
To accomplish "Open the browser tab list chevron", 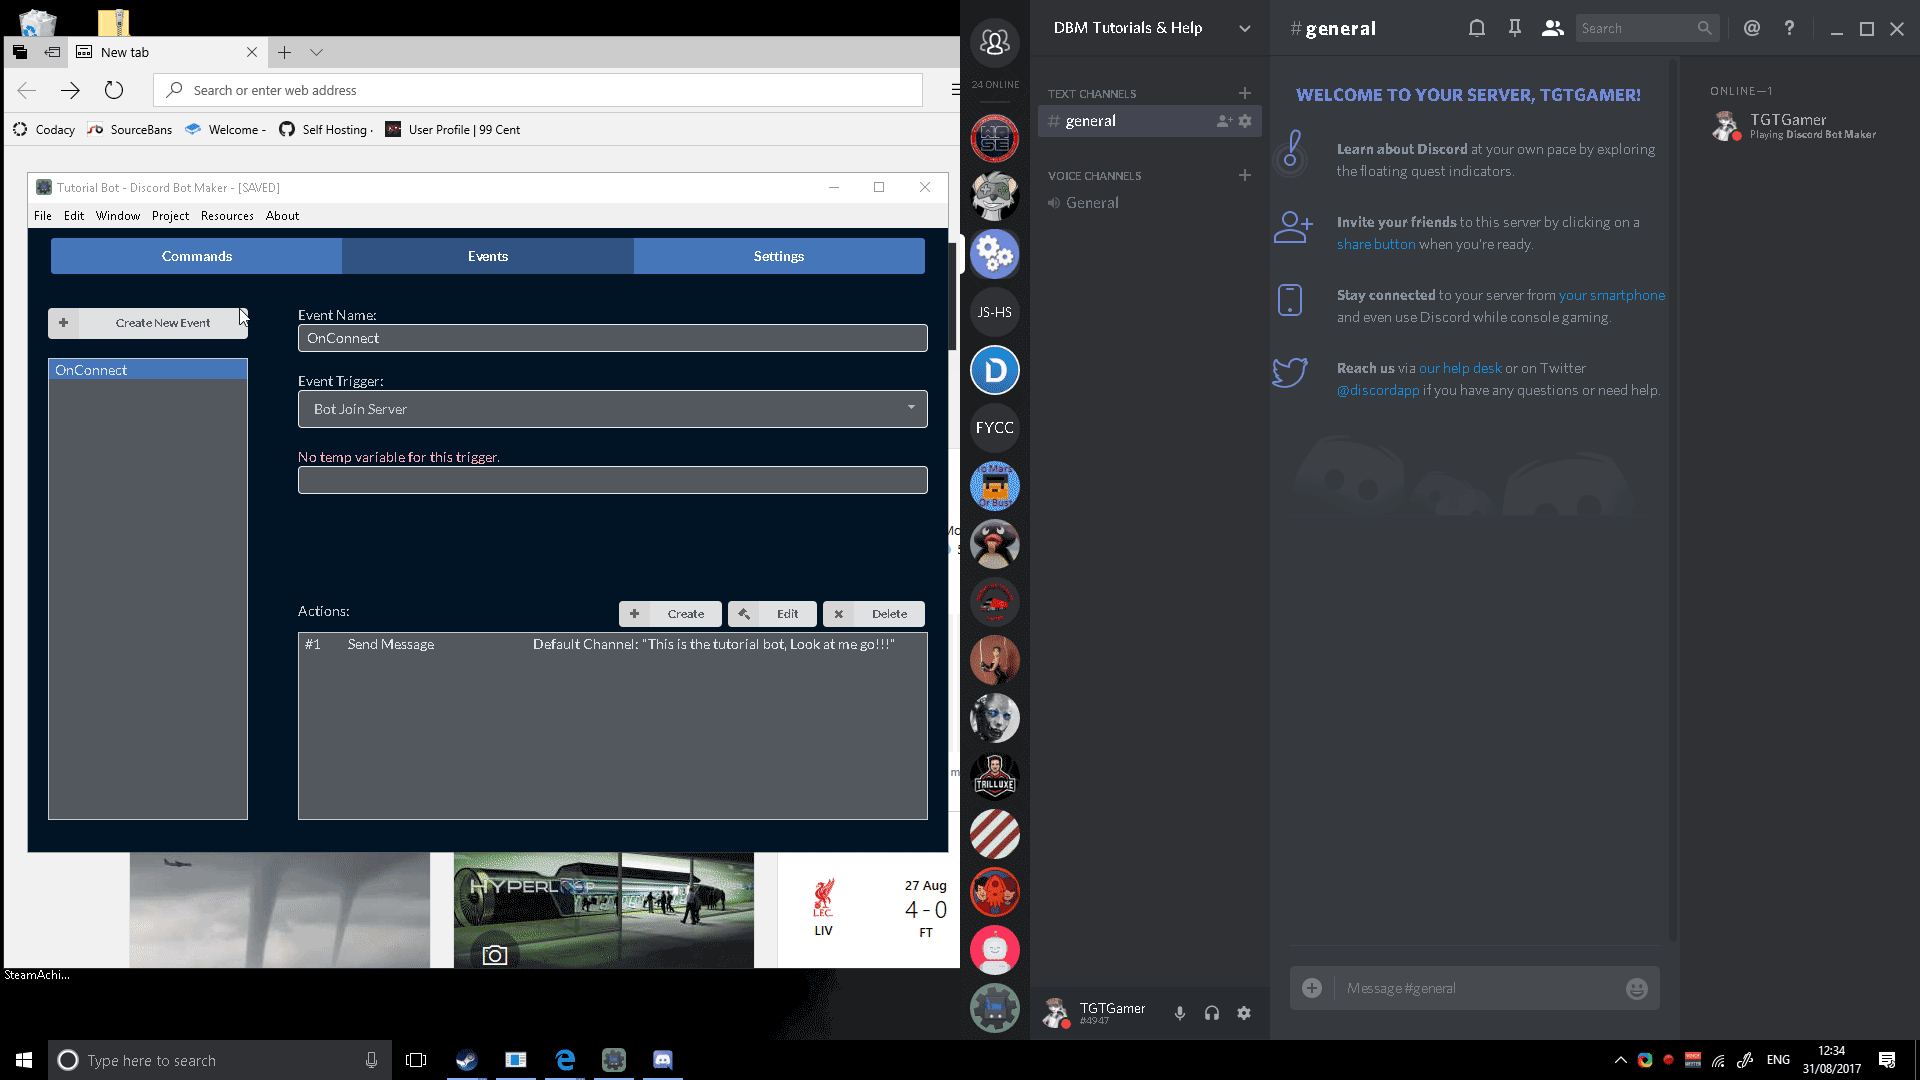I will coord(316,52).
